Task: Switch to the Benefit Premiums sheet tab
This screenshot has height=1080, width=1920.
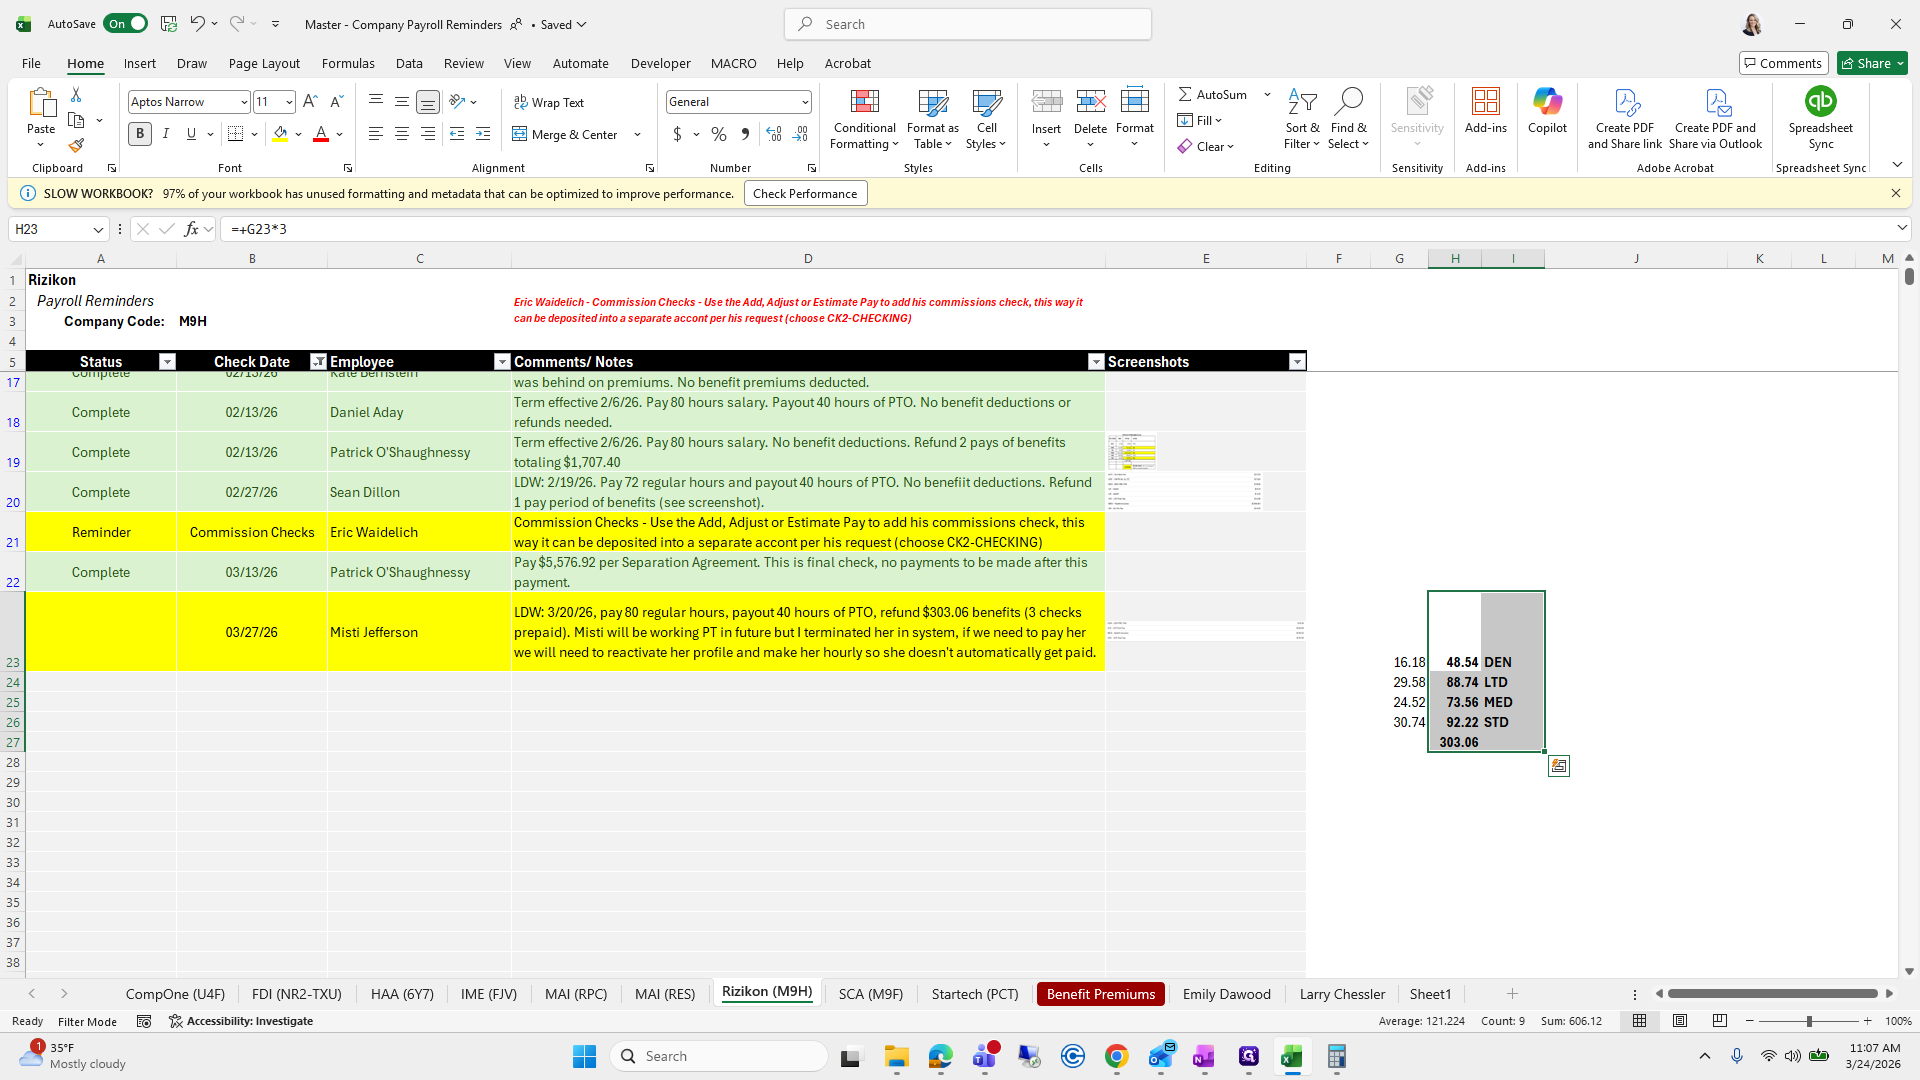Action: point(1100,994)
